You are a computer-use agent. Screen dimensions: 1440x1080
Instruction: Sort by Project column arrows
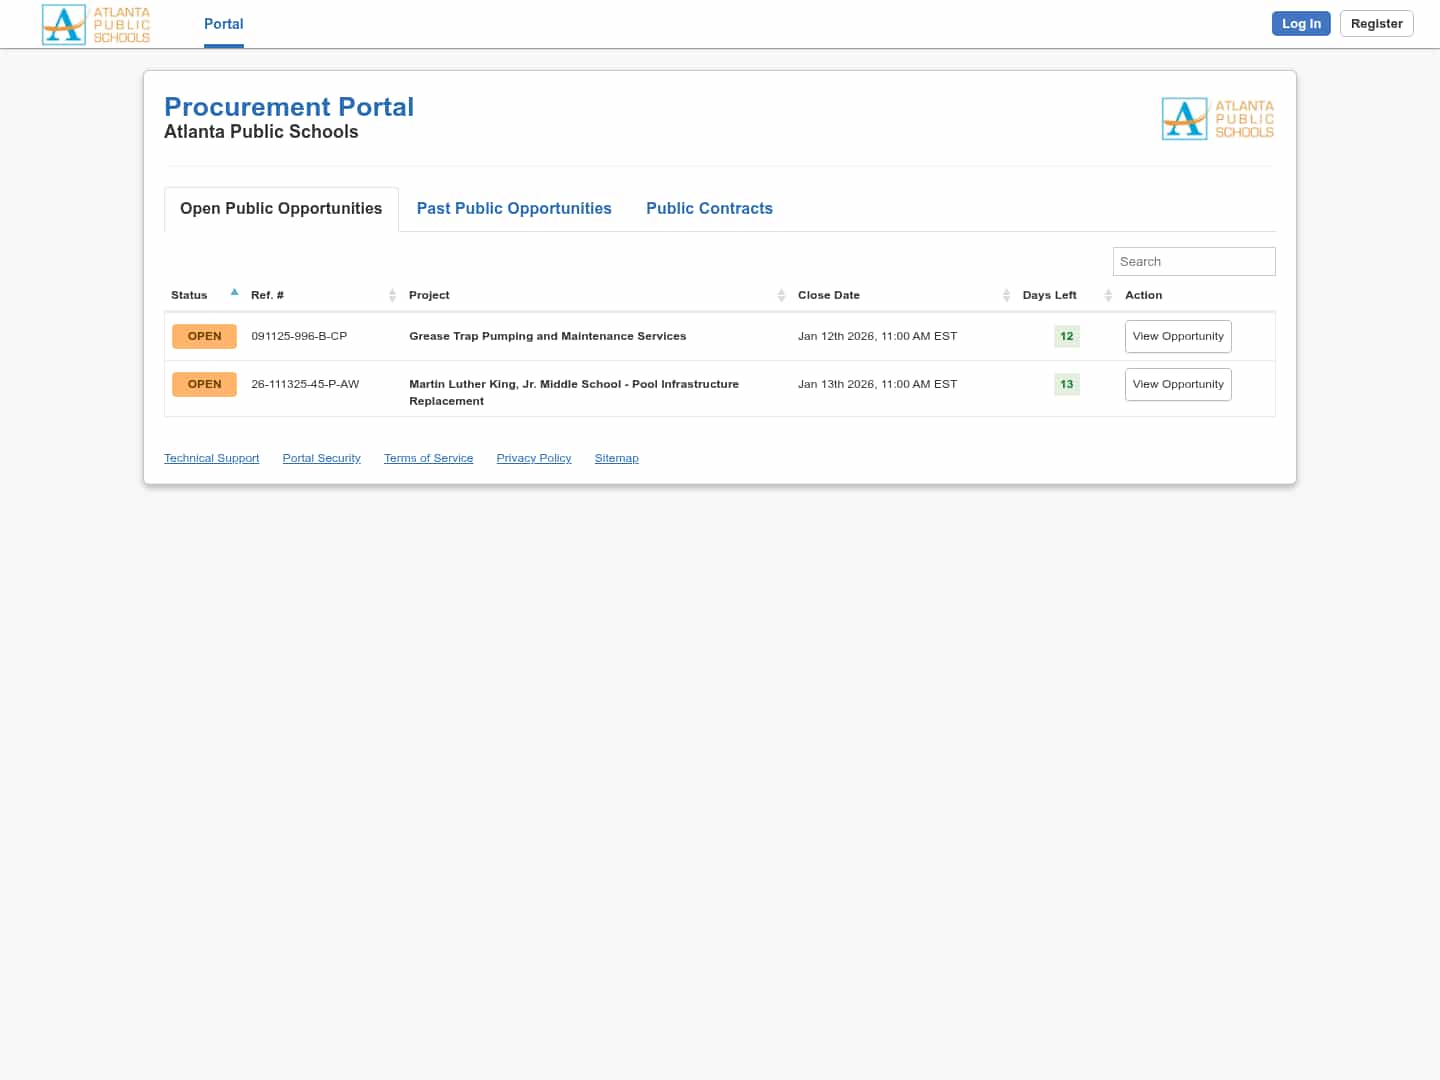coord(781,295)
